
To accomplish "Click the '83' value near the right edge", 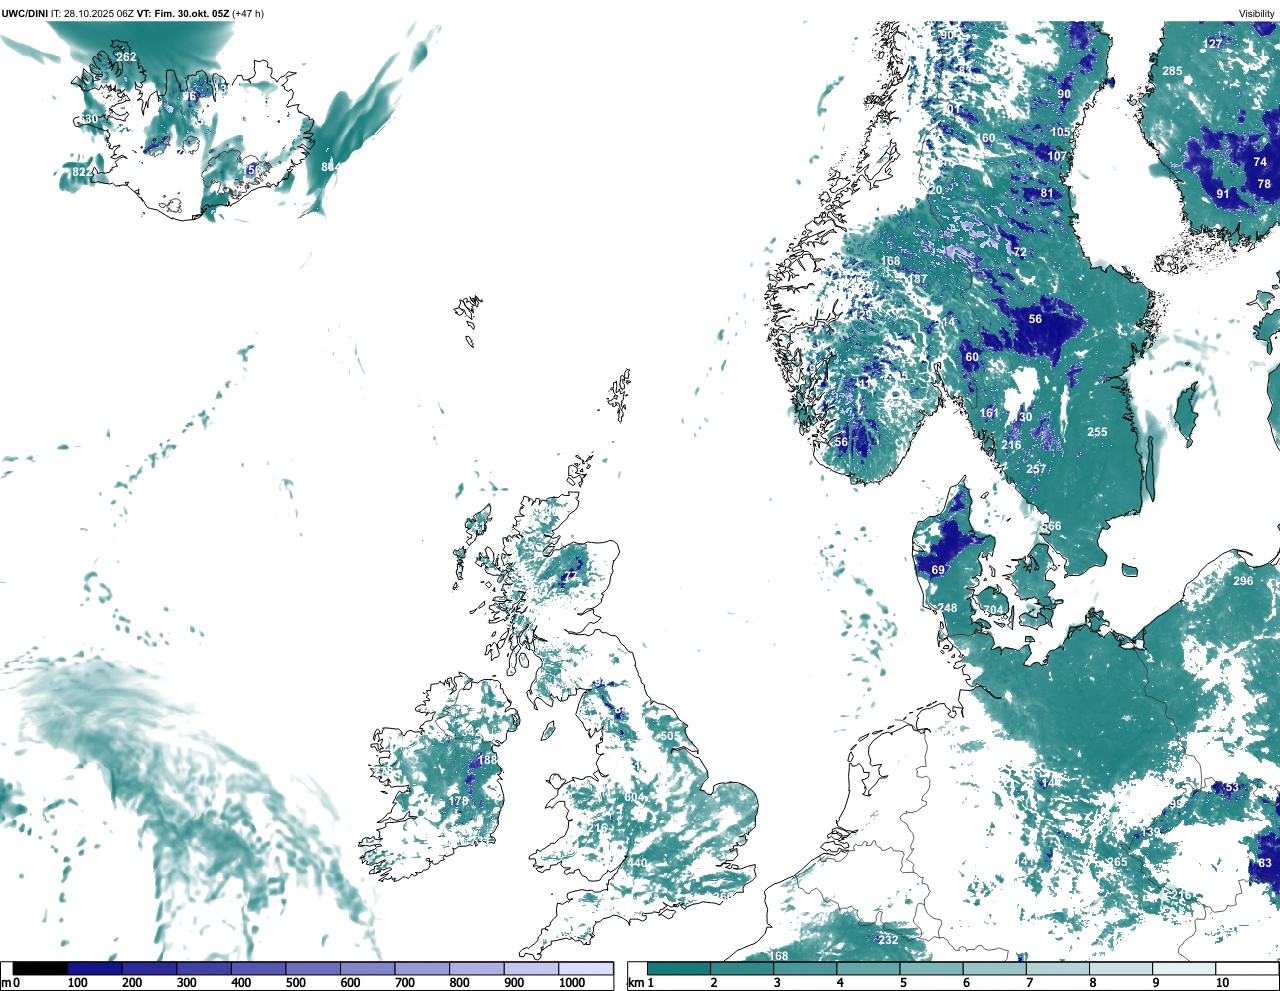I will tap(1265, 863).
